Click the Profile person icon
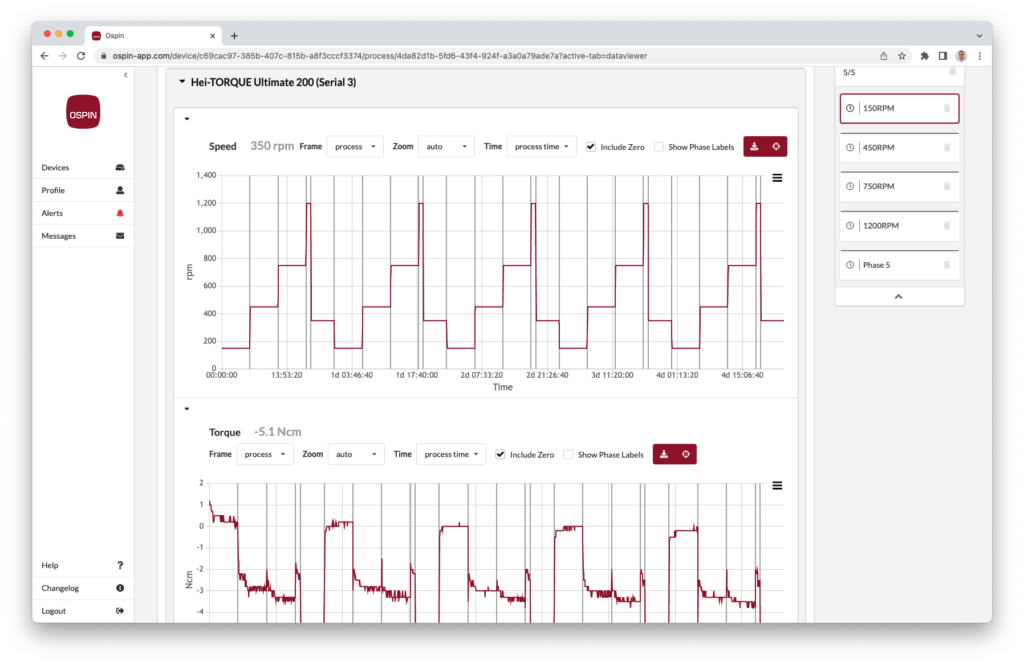The height and width of the screenshot is (665, 1024). [x=120, y=190]
